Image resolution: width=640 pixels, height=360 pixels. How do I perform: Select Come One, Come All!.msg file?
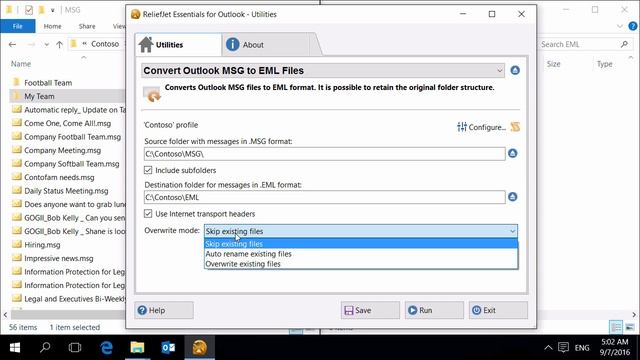tap(67, 123)
